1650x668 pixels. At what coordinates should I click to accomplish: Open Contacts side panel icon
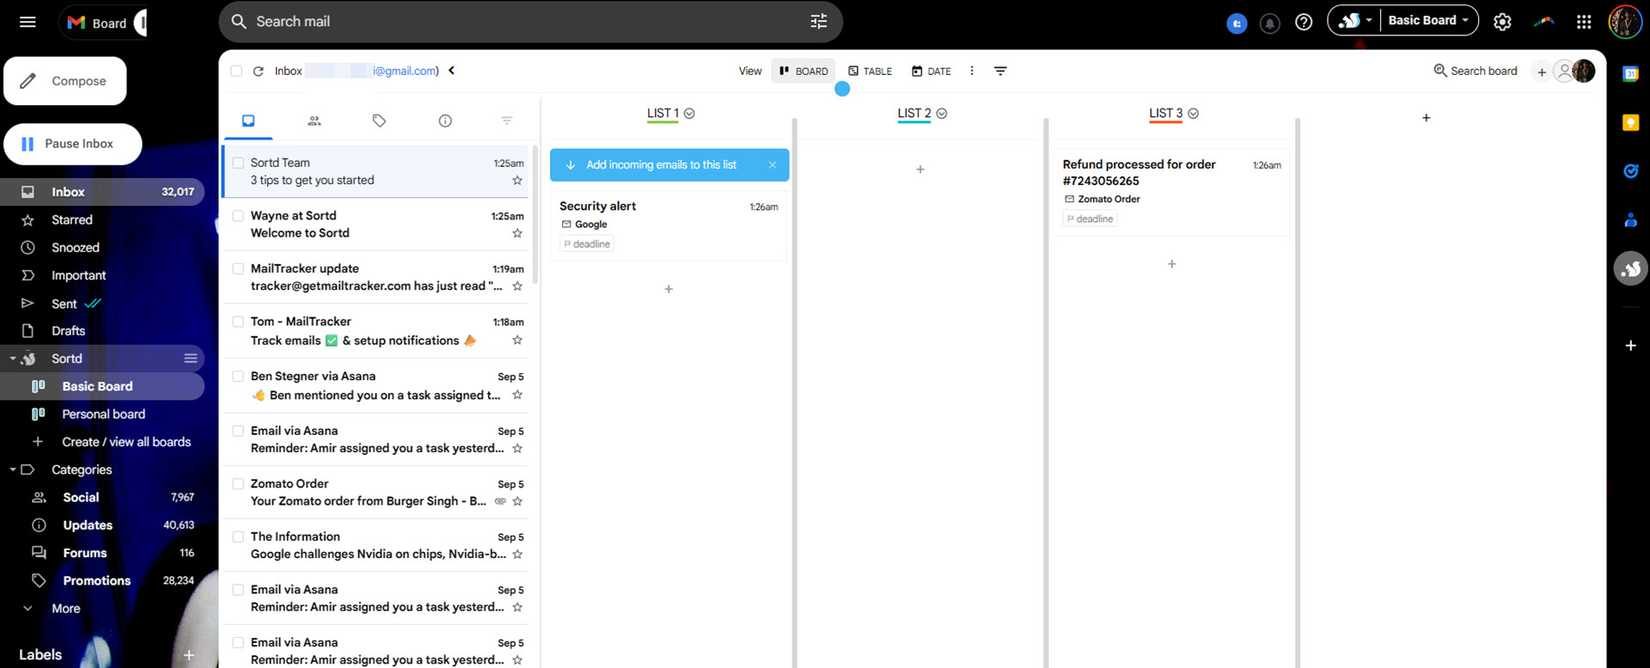(1630, 220)
